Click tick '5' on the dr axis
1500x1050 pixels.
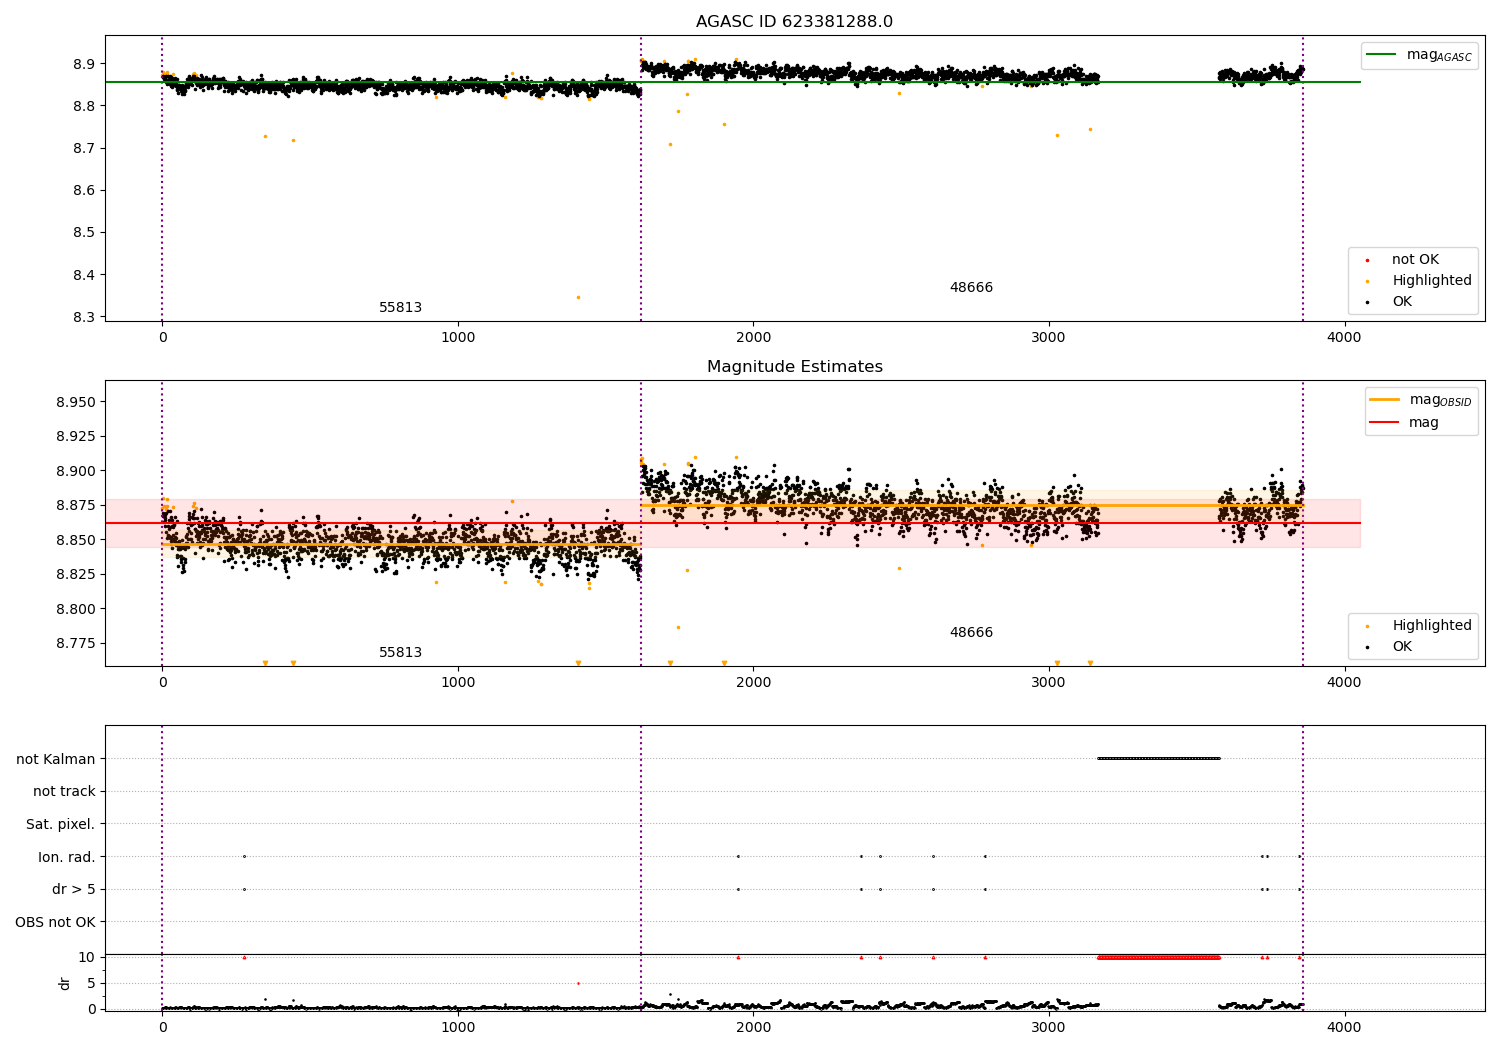(x=91, y=984)
